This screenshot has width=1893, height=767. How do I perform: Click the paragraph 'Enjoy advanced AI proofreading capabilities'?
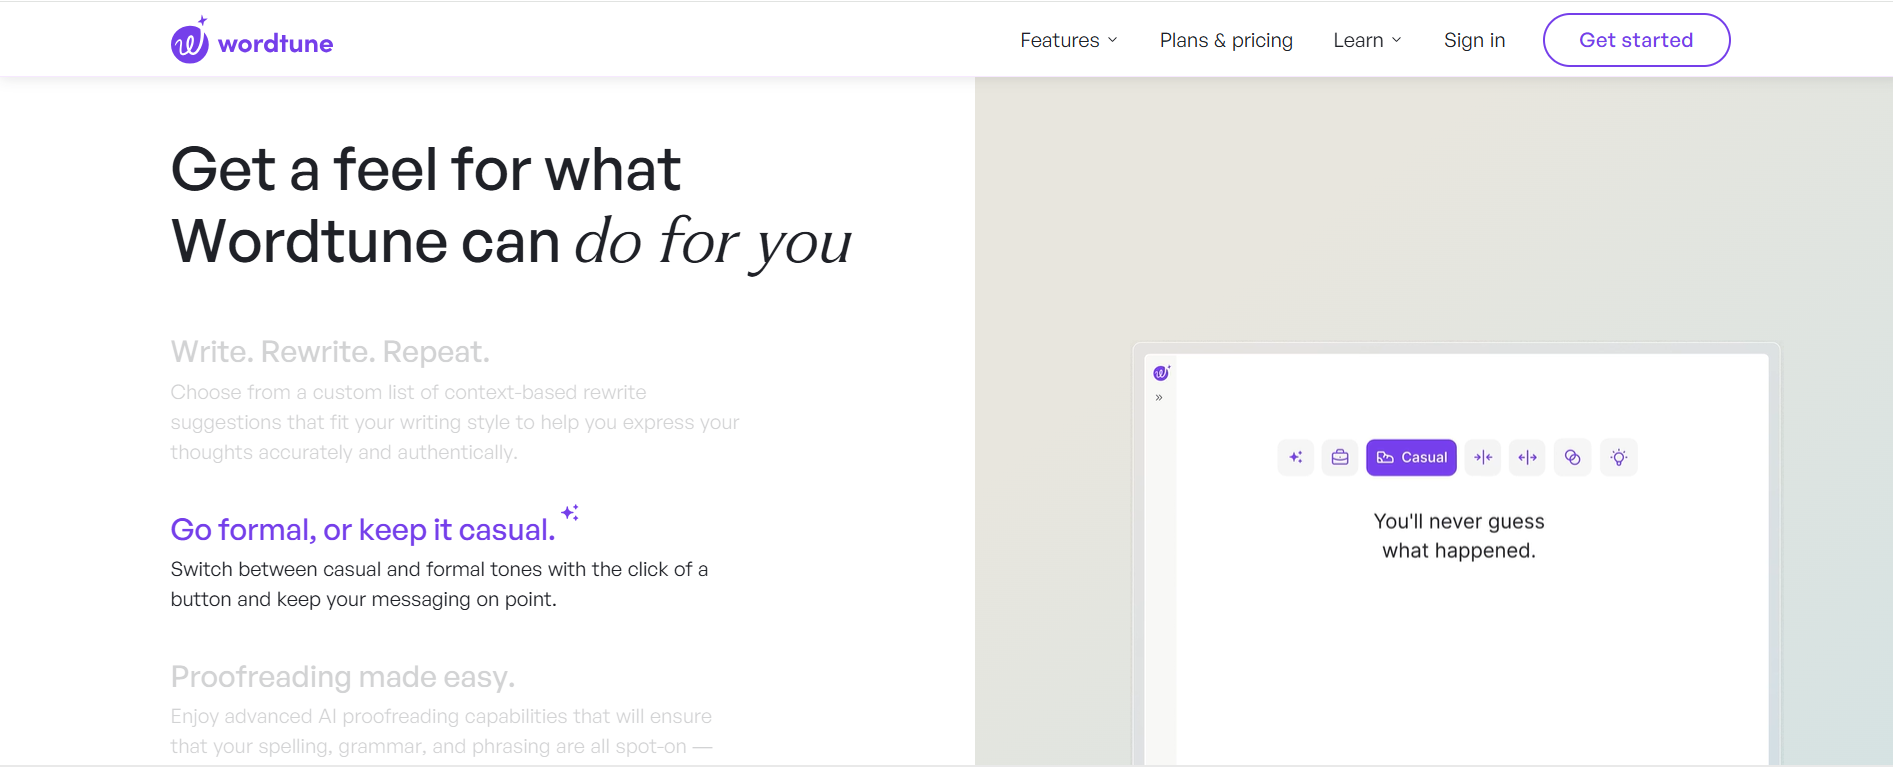coord(441,731)
